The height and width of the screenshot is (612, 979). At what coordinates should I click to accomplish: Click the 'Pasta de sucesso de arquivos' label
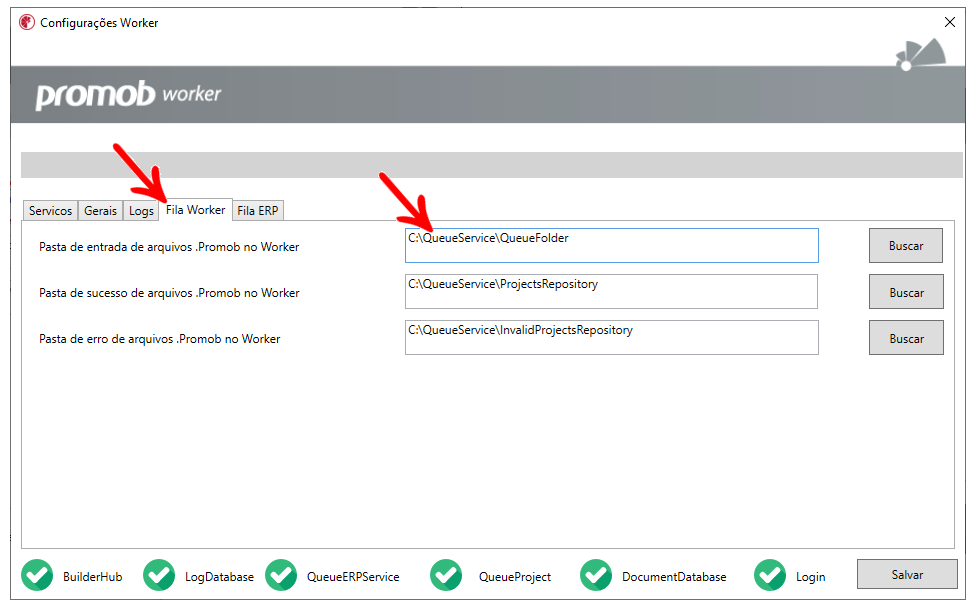click(169, 293)
